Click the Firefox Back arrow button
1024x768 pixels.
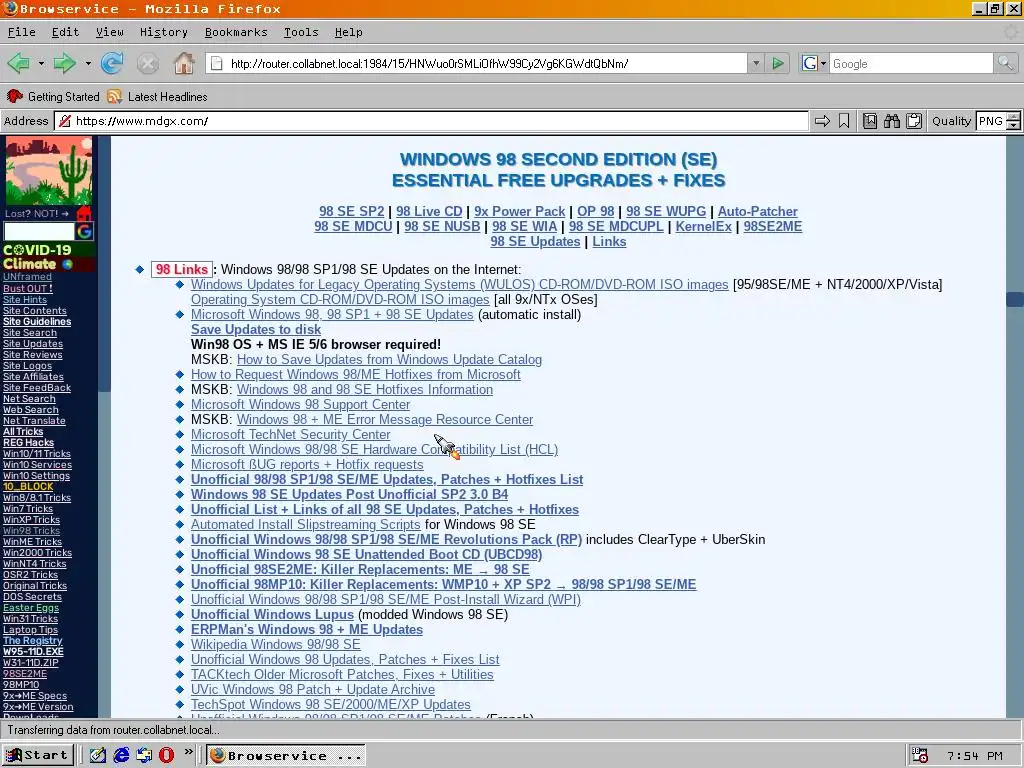tap(18, 63)
